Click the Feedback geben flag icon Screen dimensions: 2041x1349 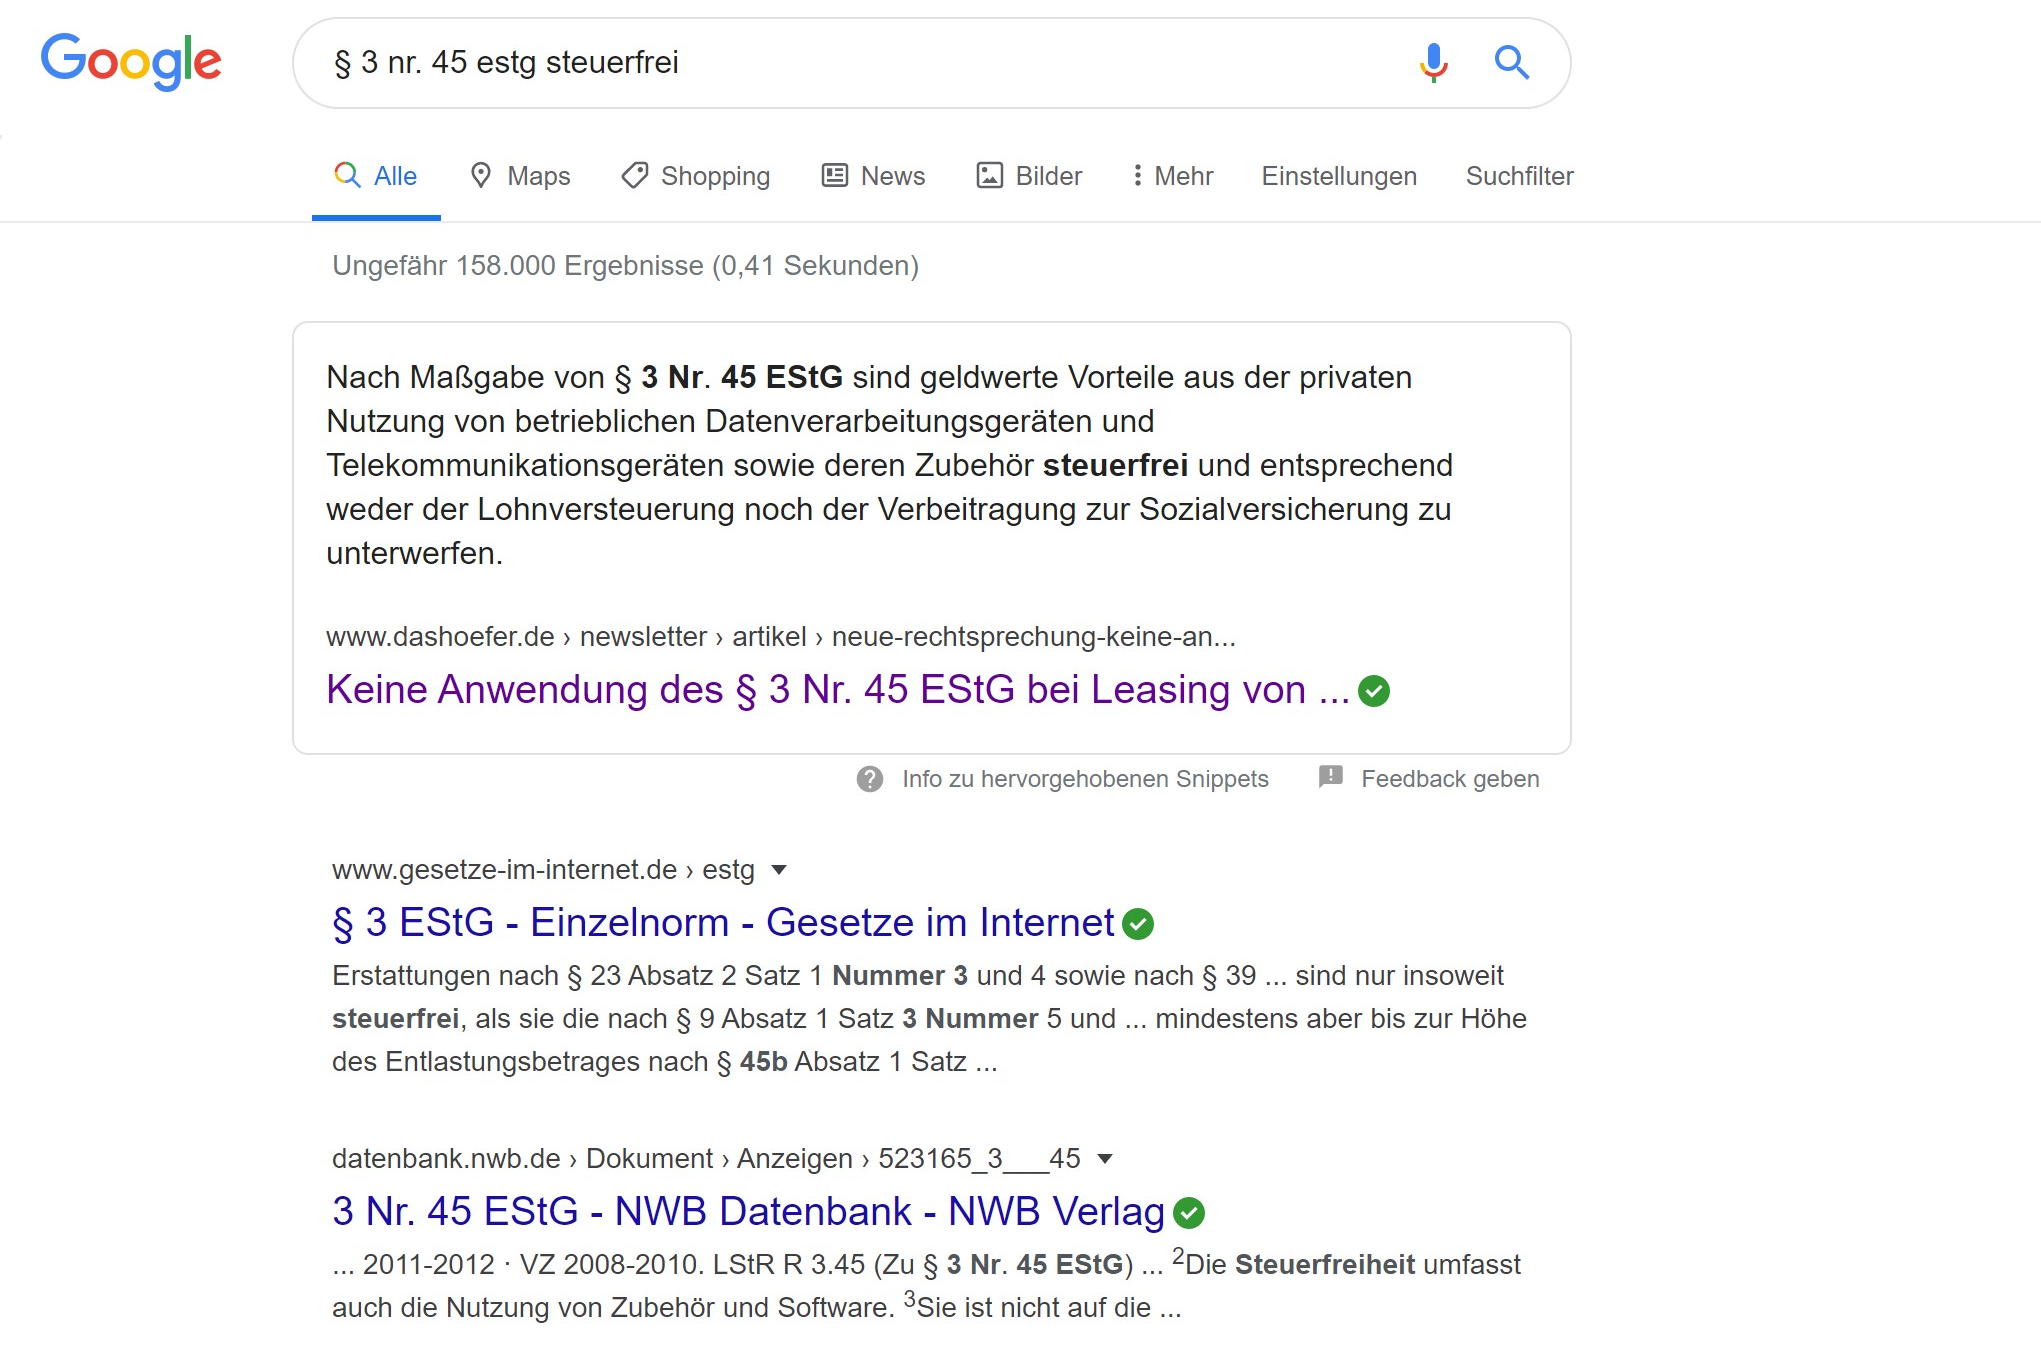tap(1331, 777)
